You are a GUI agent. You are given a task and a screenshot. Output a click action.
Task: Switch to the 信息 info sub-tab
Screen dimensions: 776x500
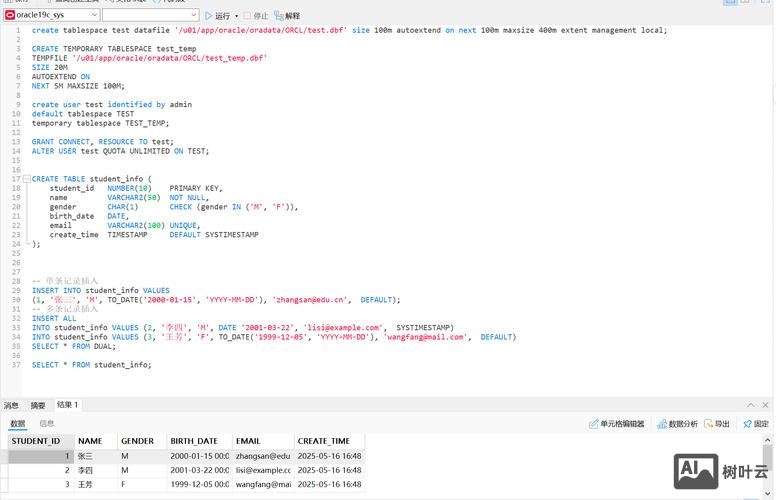coord(47,424)
